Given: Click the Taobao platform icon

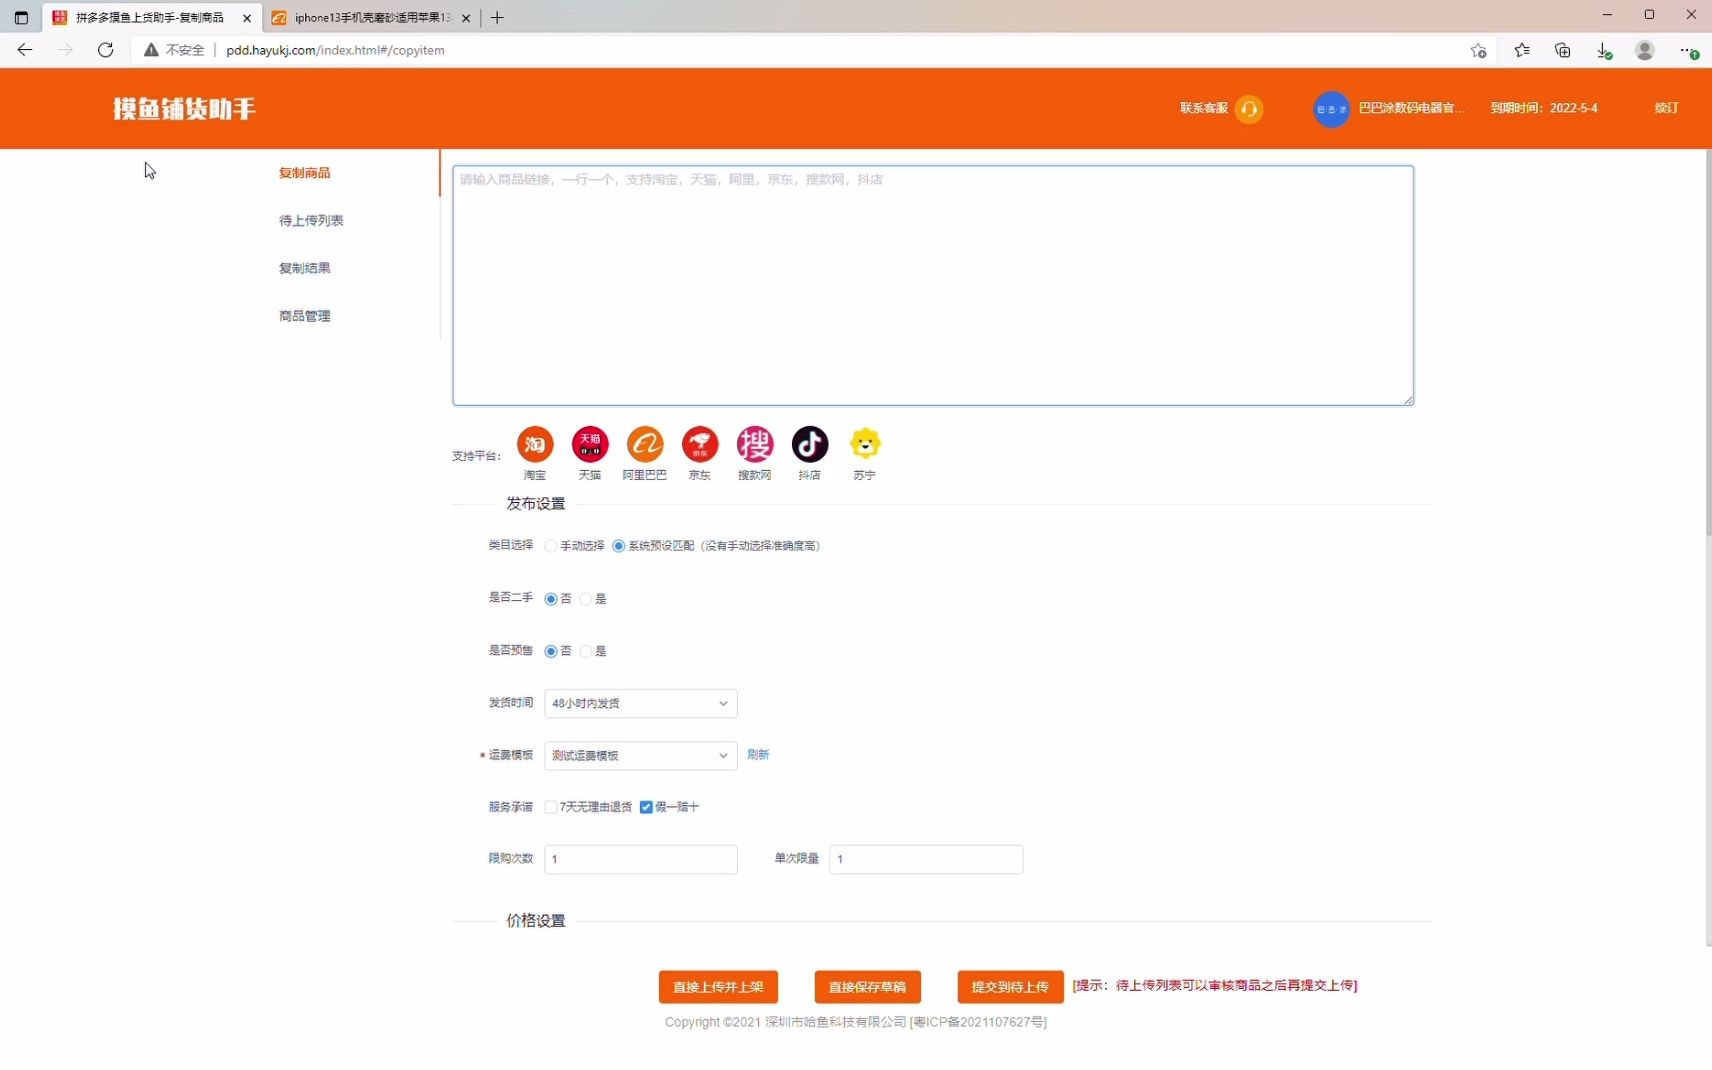Looking at the screenshot, I should (x=535, y=444).
